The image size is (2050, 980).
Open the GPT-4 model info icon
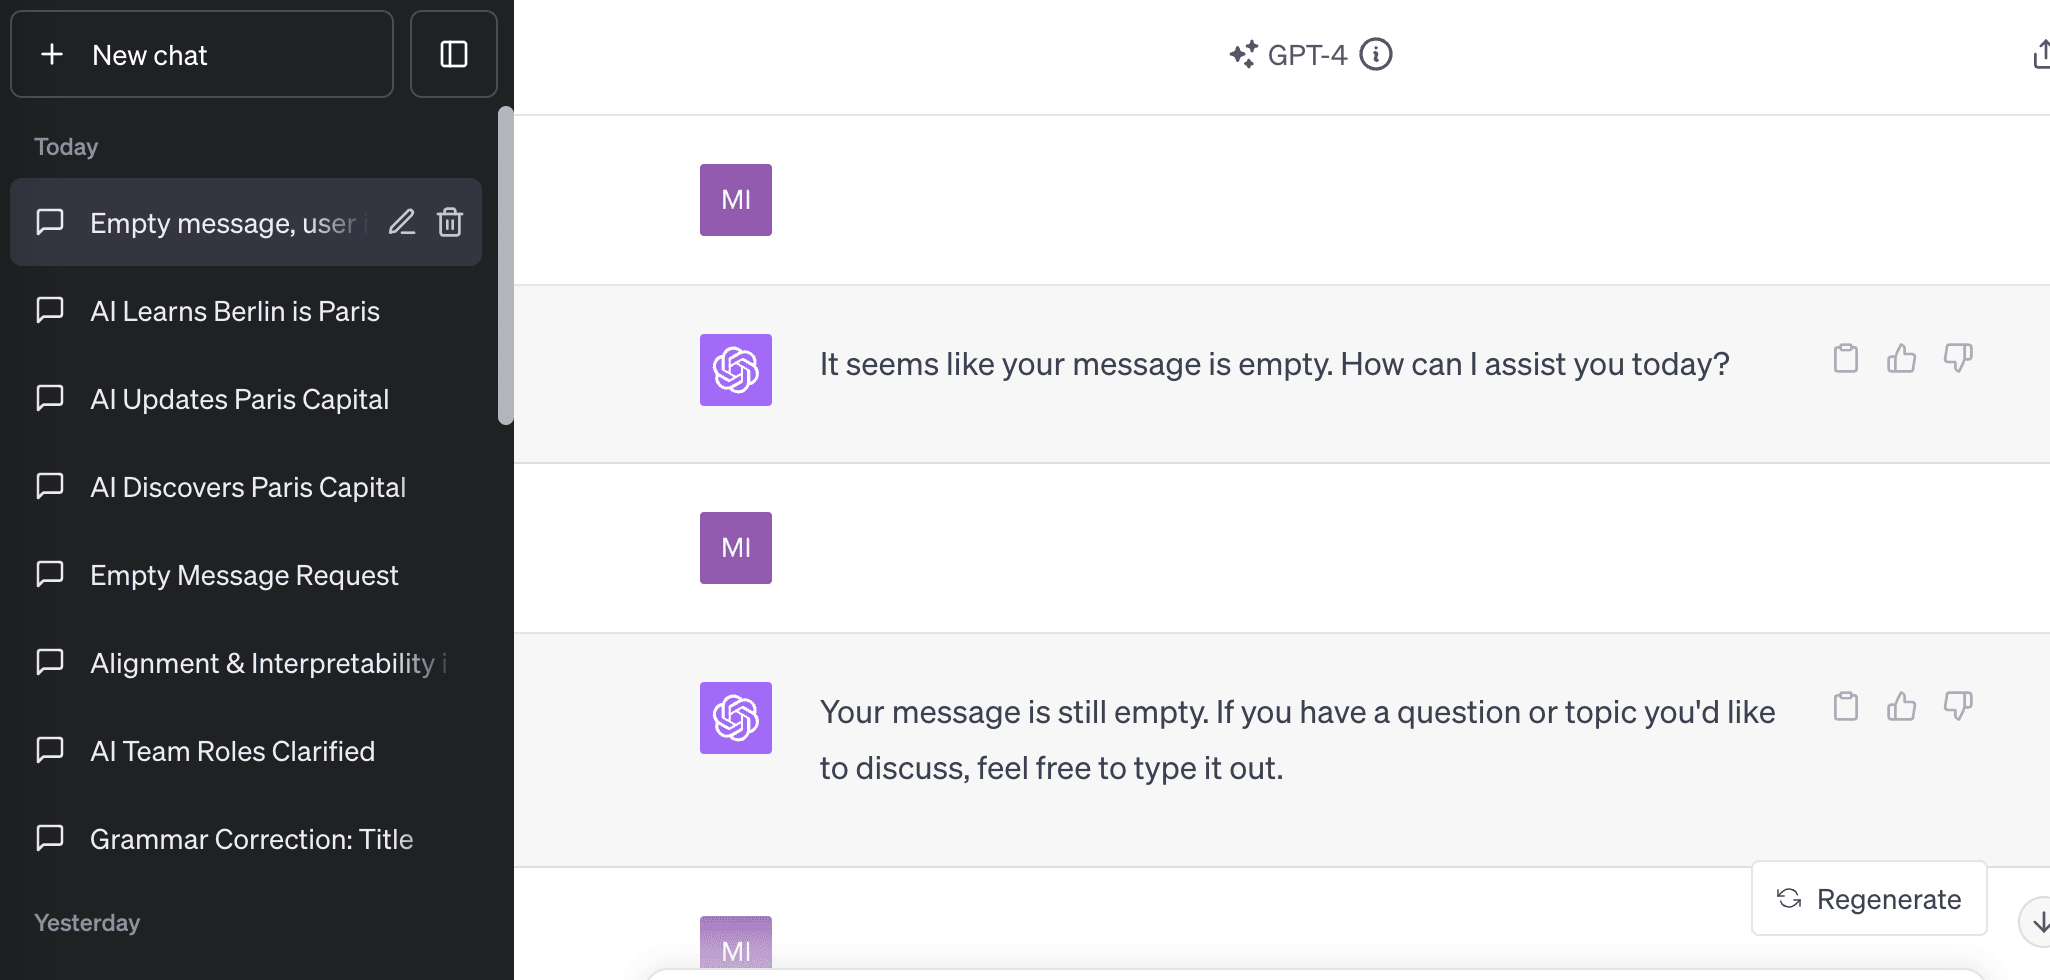click(x=1376, y=54)
